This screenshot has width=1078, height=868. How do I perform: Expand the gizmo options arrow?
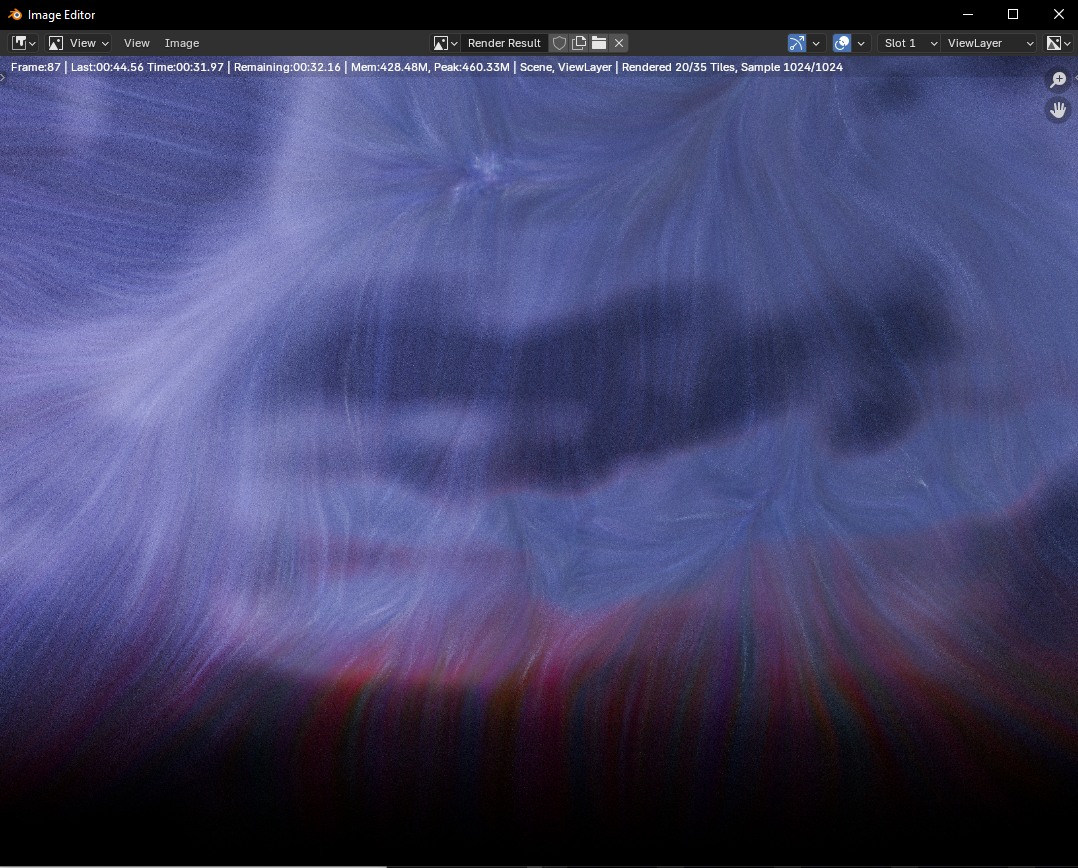816,43
